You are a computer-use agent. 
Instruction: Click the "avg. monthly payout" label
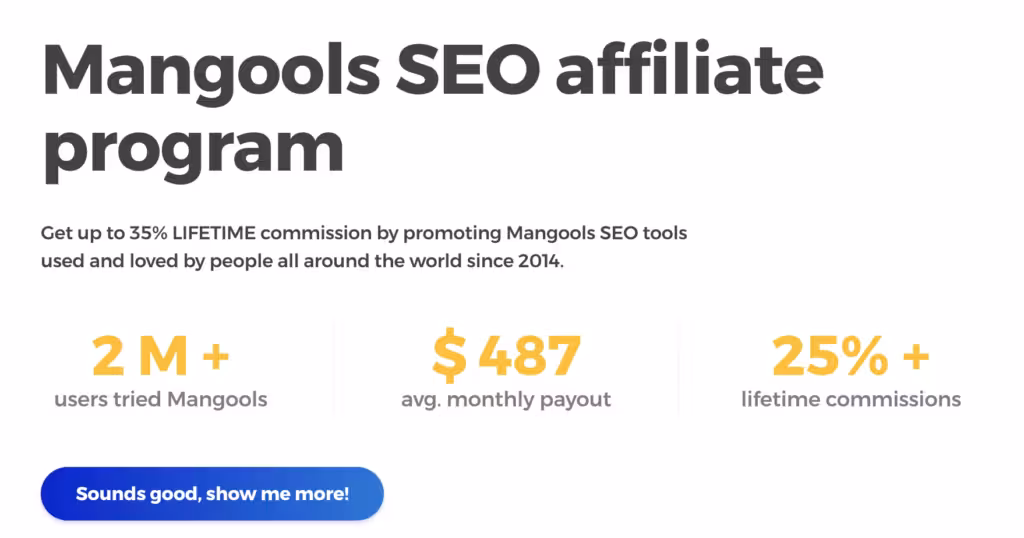[x=506, y=400]
